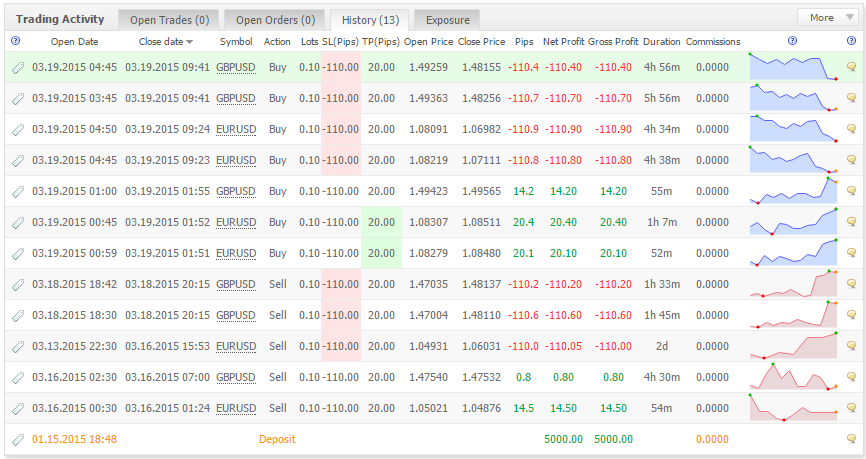Image resolution: width=866 pixels, height=459 pixels.
Task: Click comment icon on the Deposit row
Action: pos(851,439)
